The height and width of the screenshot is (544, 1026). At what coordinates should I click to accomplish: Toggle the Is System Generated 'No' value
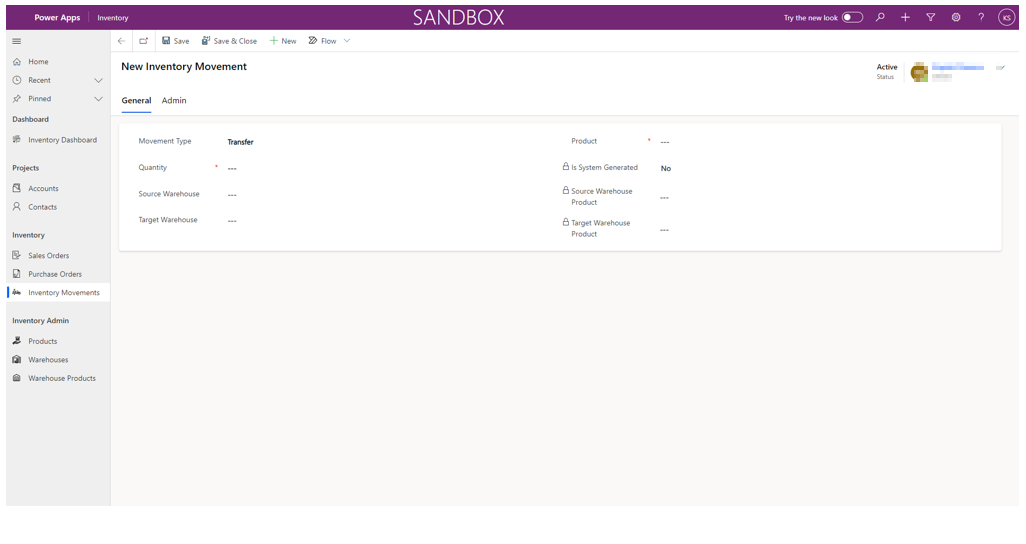click(666, 169)
